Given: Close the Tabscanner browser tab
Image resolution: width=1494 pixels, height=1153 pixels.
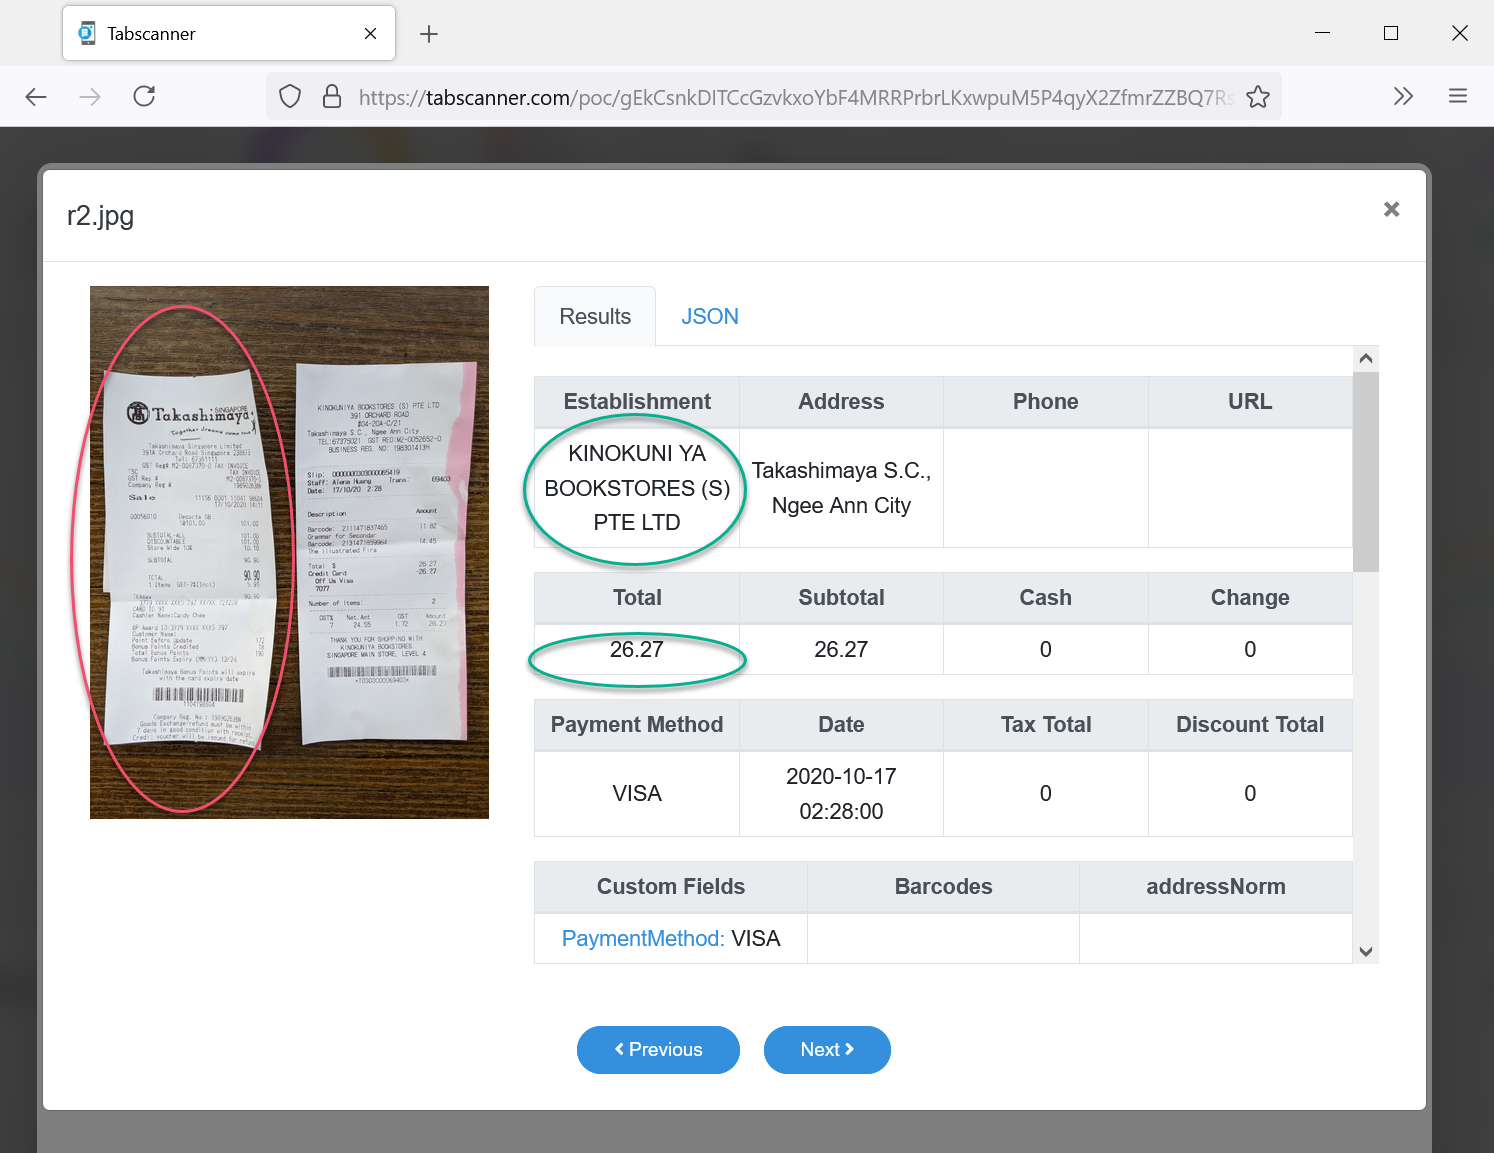Looking at the screenshot, I should pos(370,34).
